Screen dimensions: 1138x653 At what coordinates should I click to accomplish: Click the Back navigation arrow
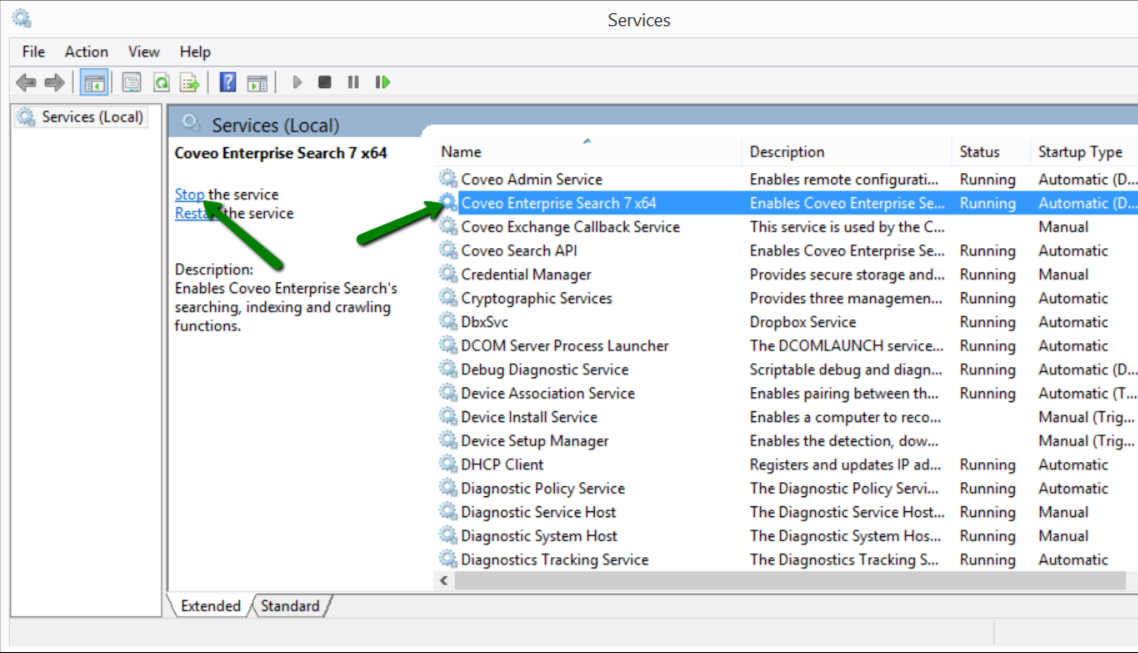pos(25,81)
